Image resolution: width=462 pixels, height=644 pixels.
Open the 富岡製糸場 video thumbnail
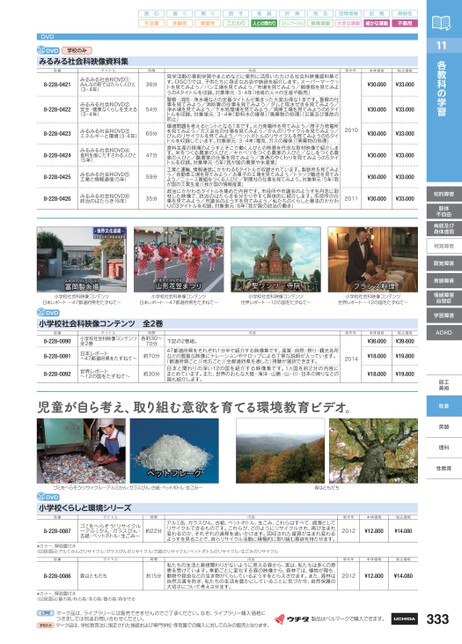click(x=82, y=260)
